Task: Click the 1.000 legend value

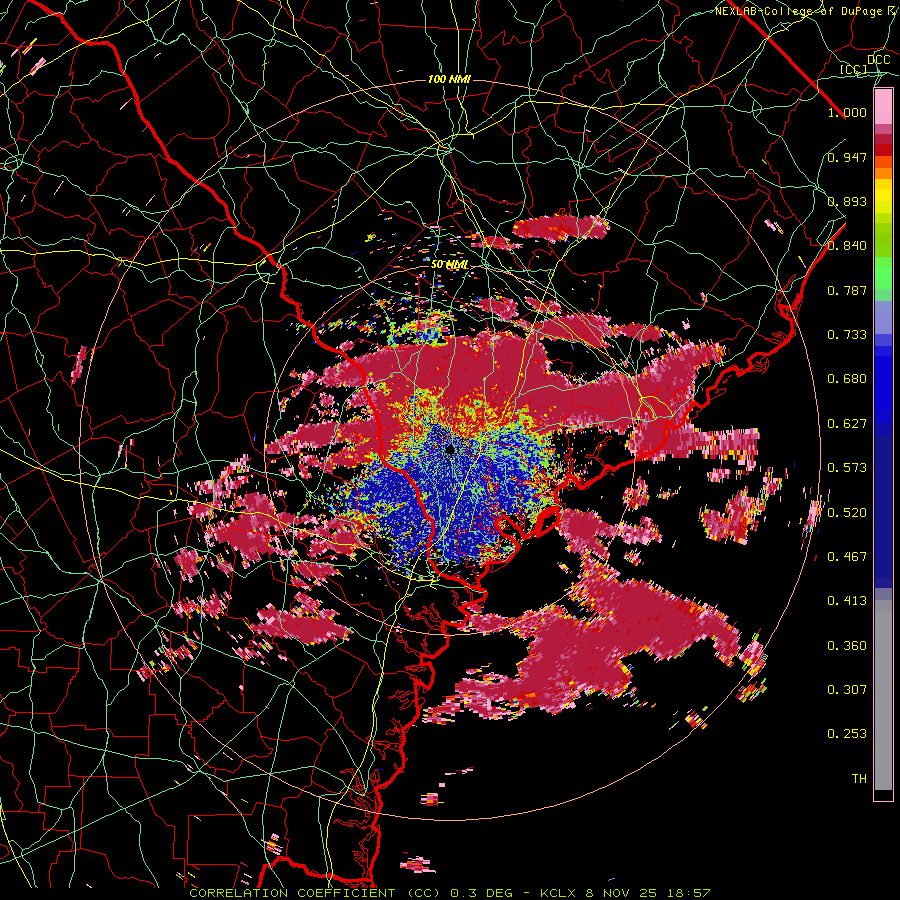Action: [x=847, y=112]
